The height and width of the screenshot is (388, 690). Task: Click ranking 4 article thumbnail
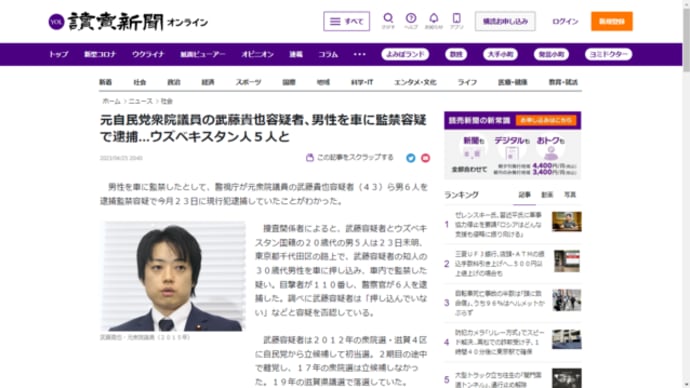coord(567,339)
